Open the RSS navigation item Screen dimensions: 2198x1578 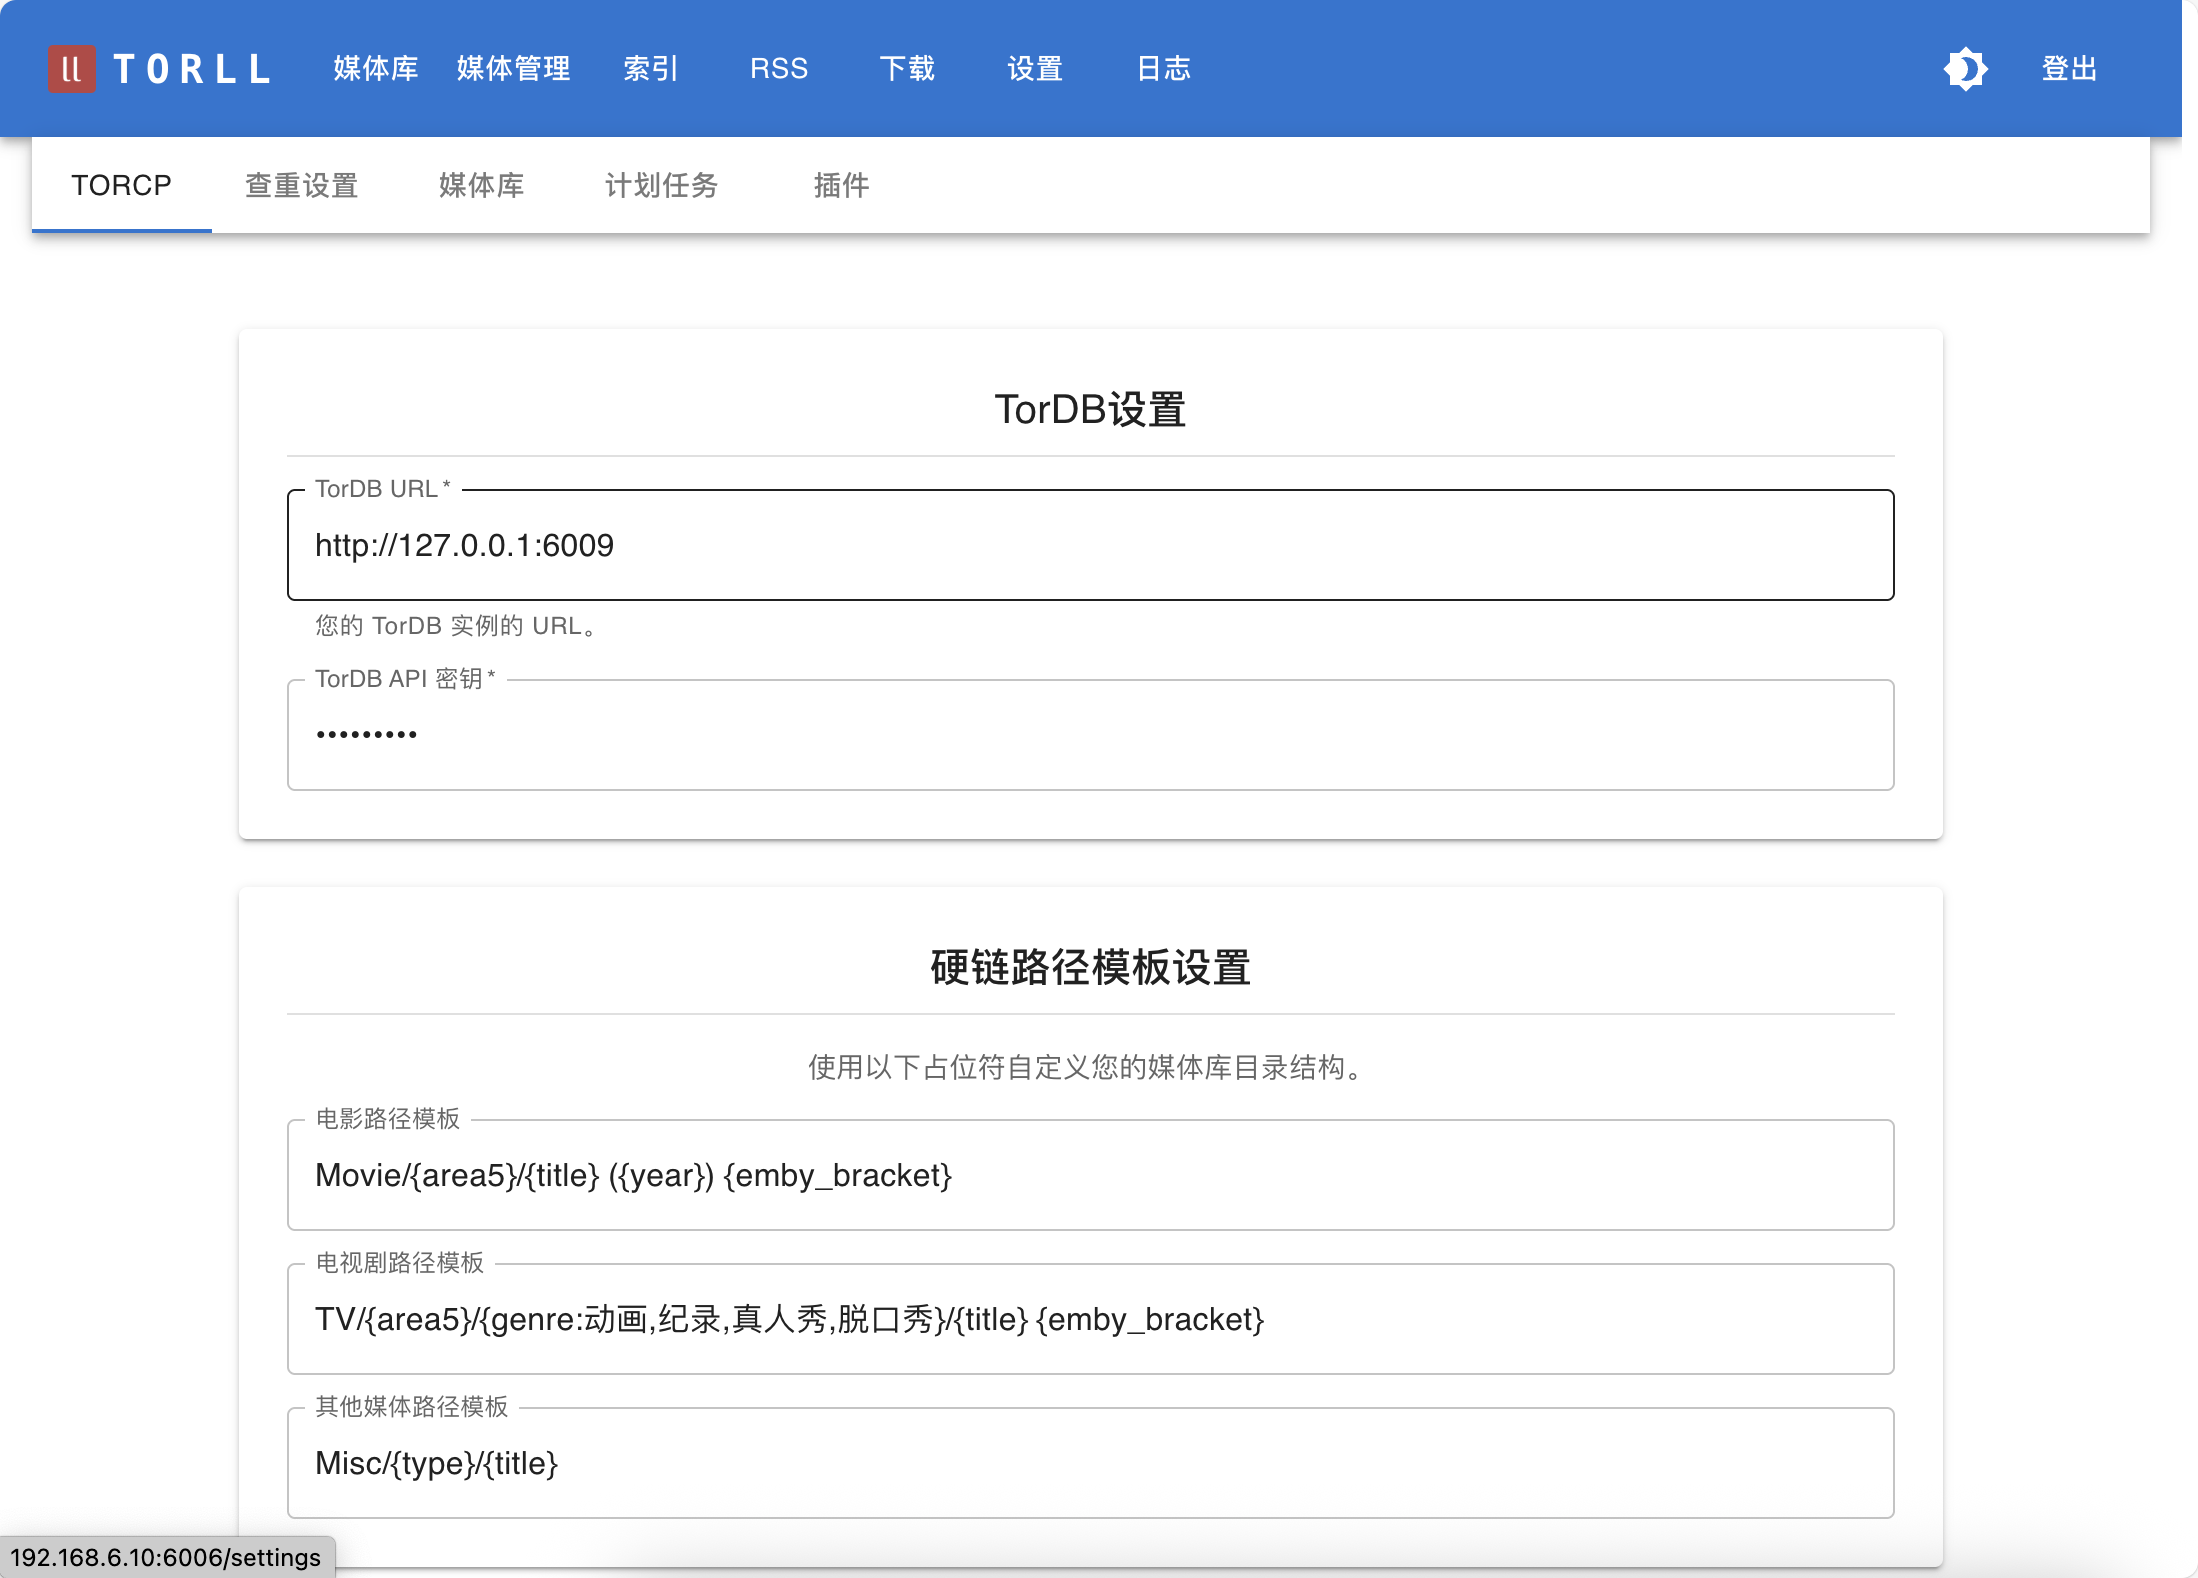[779, 68]
